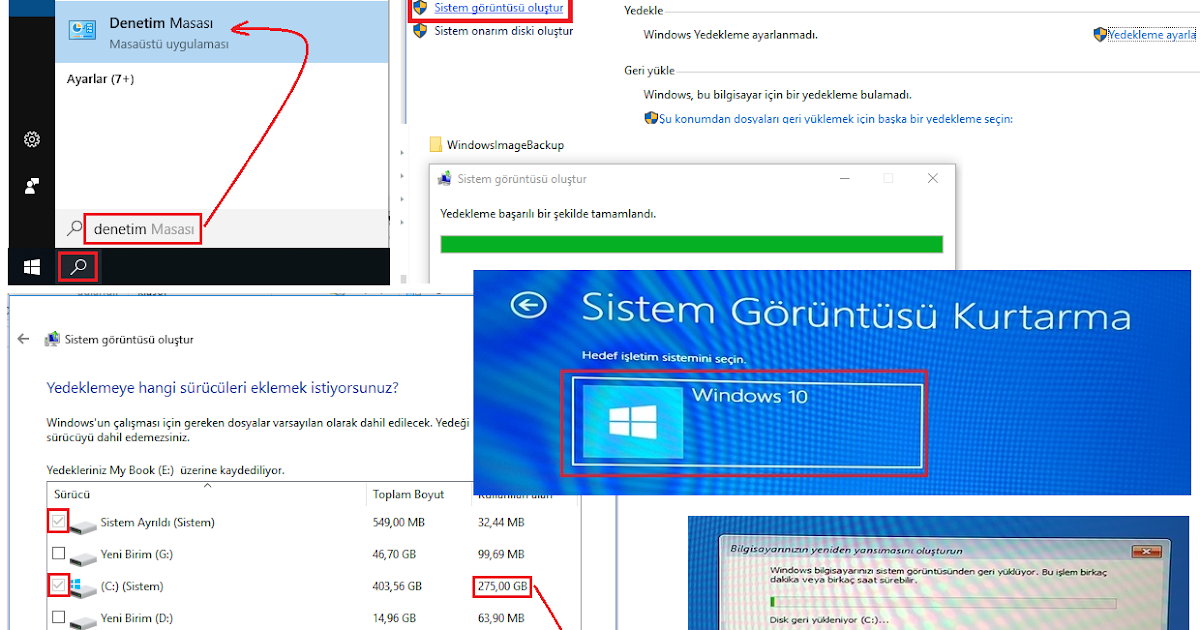Viewport: 1200px width, 630px height.
Task: Click the 549,00 MB total size cell
Action: [x=398, y=523]
